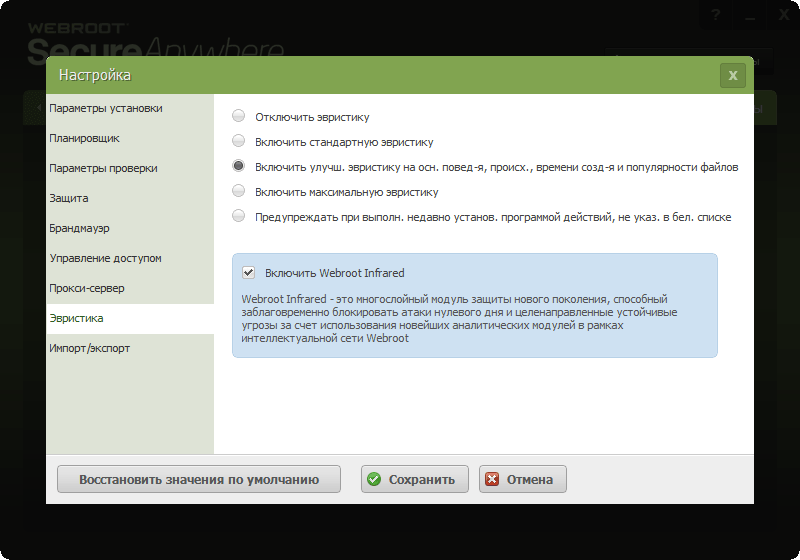This screenshot has height=560, width=800.
Task: Open 'Управление доступом' section
Action: point(130,259)
